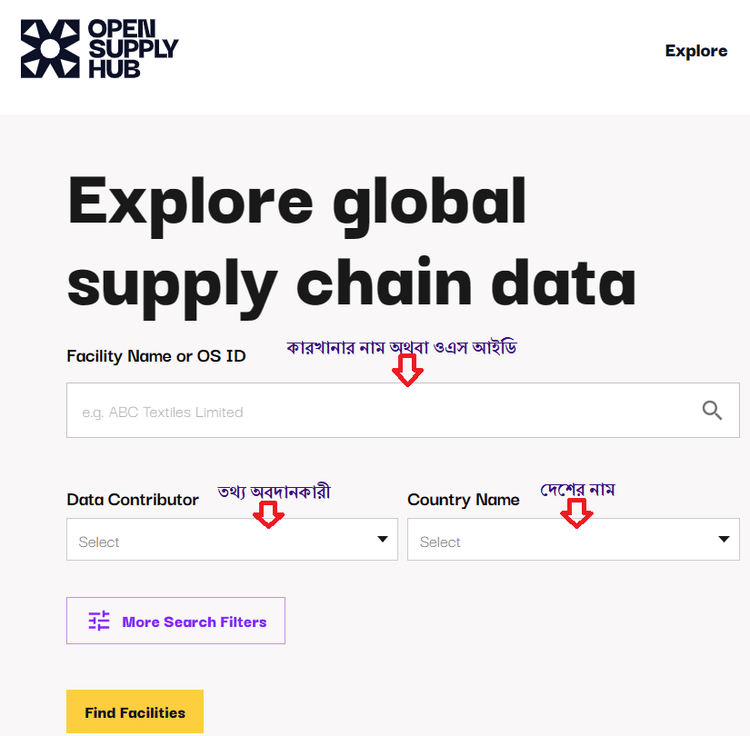750x736 pixels.
Task: Click the Explore global supply chain data heading
Action: [350, 240]
